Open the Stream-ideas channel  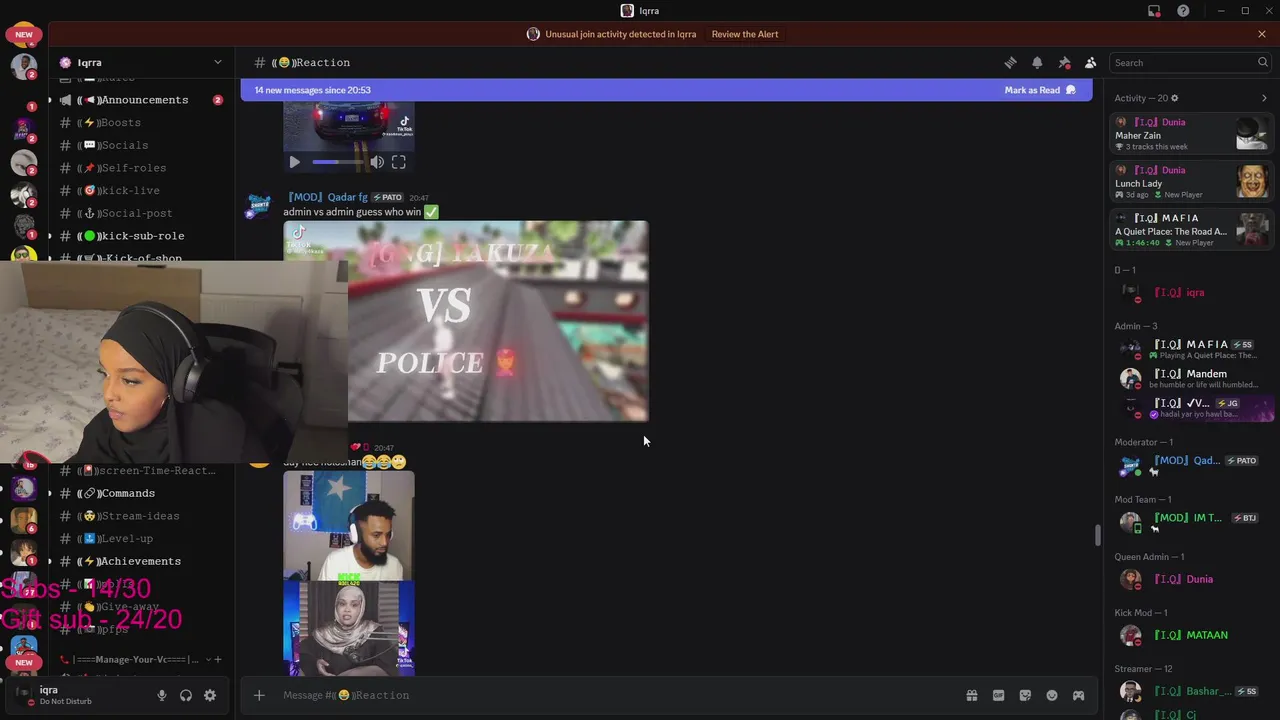coord(140,516)
